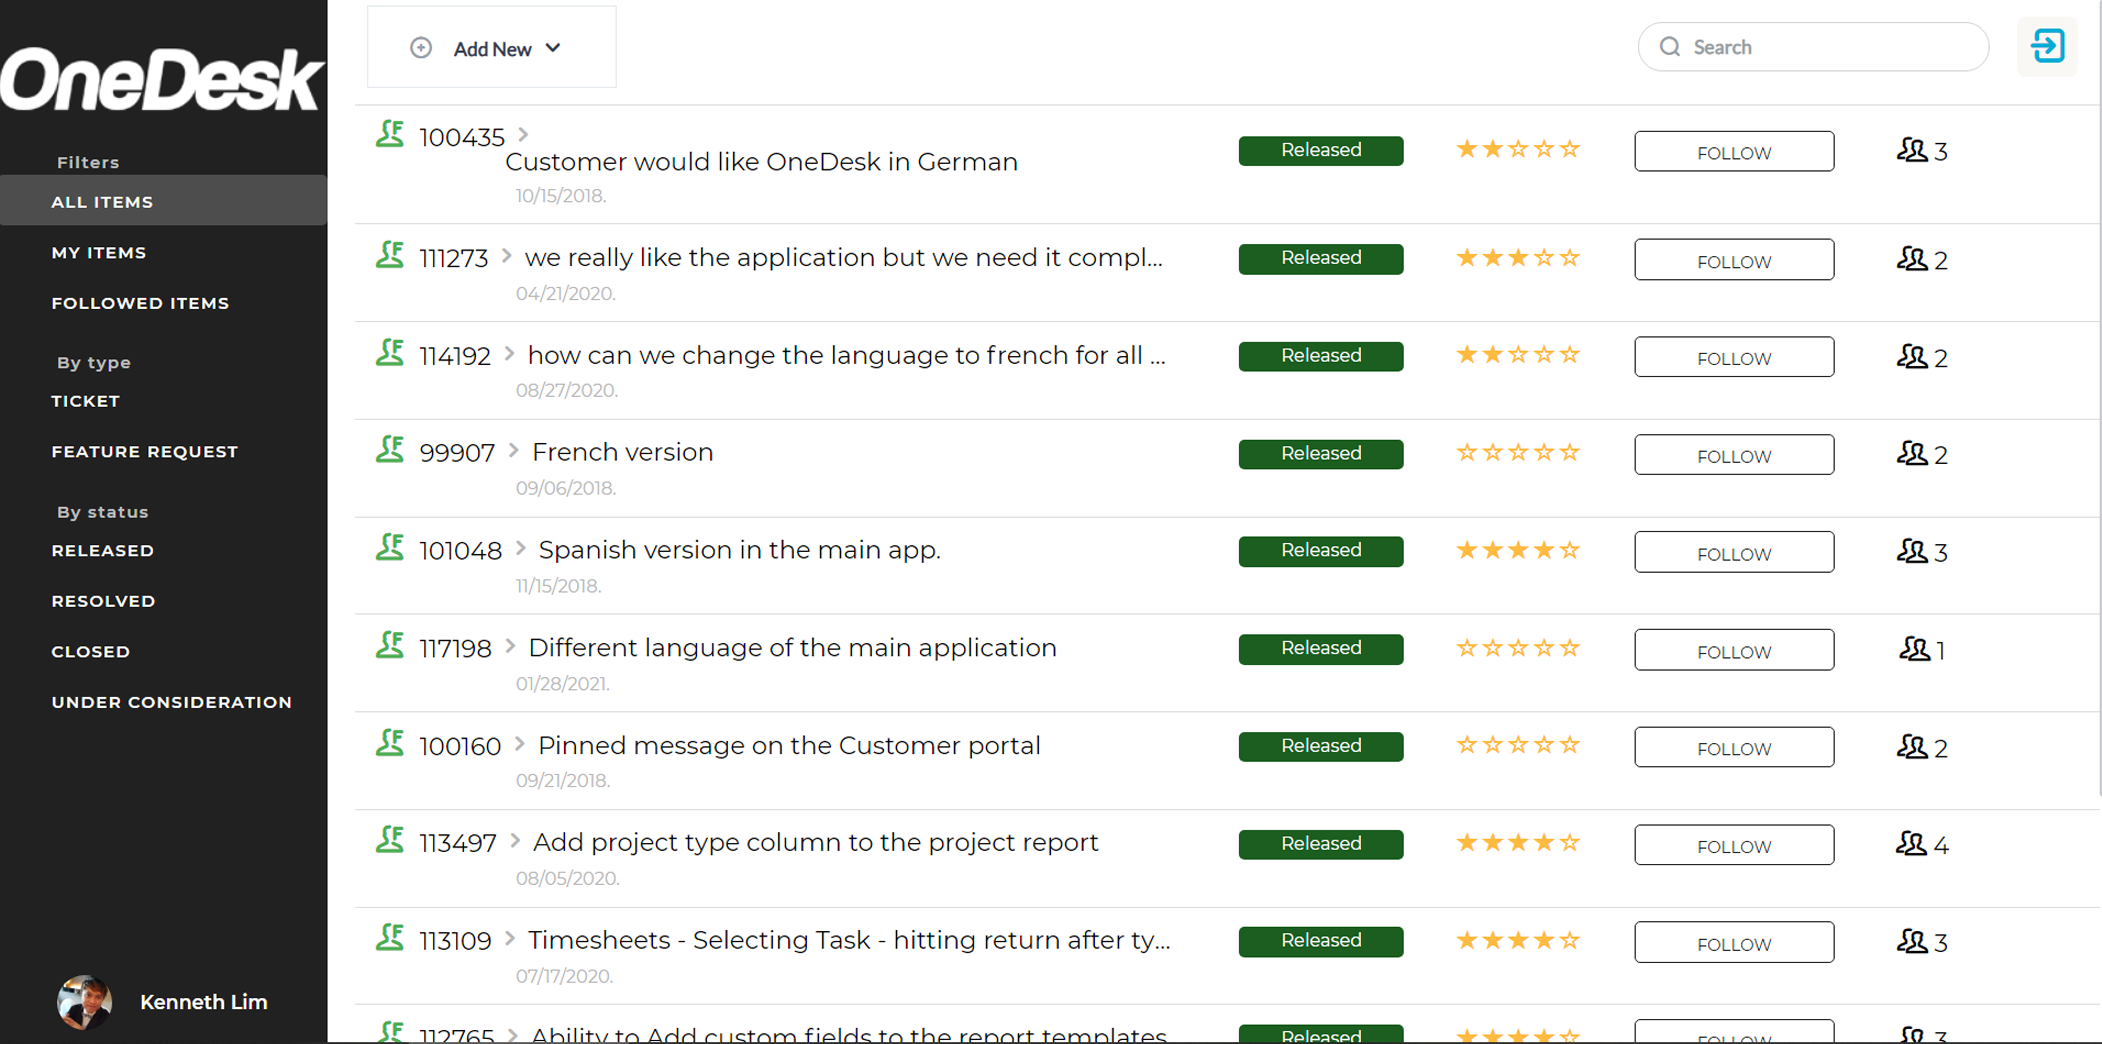This screenshot has width=2102, height=1044.
Task: Click followers icon on item 113497 row
Action: (1911, 844)
